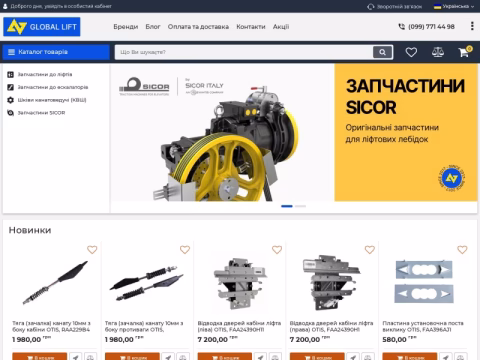Call phone number (099) 771 44 98
Viewport: 480px width, 360px height.
pyautogui.click(x=431, y=27)
